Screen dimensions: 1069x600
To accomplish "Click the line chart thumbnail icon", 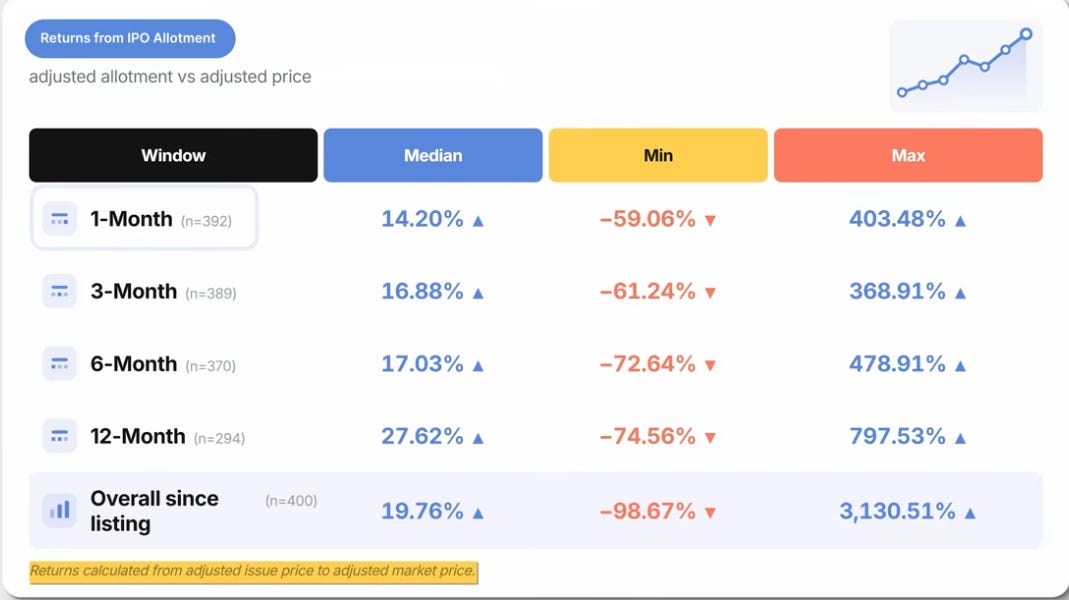I will point(965,65).
